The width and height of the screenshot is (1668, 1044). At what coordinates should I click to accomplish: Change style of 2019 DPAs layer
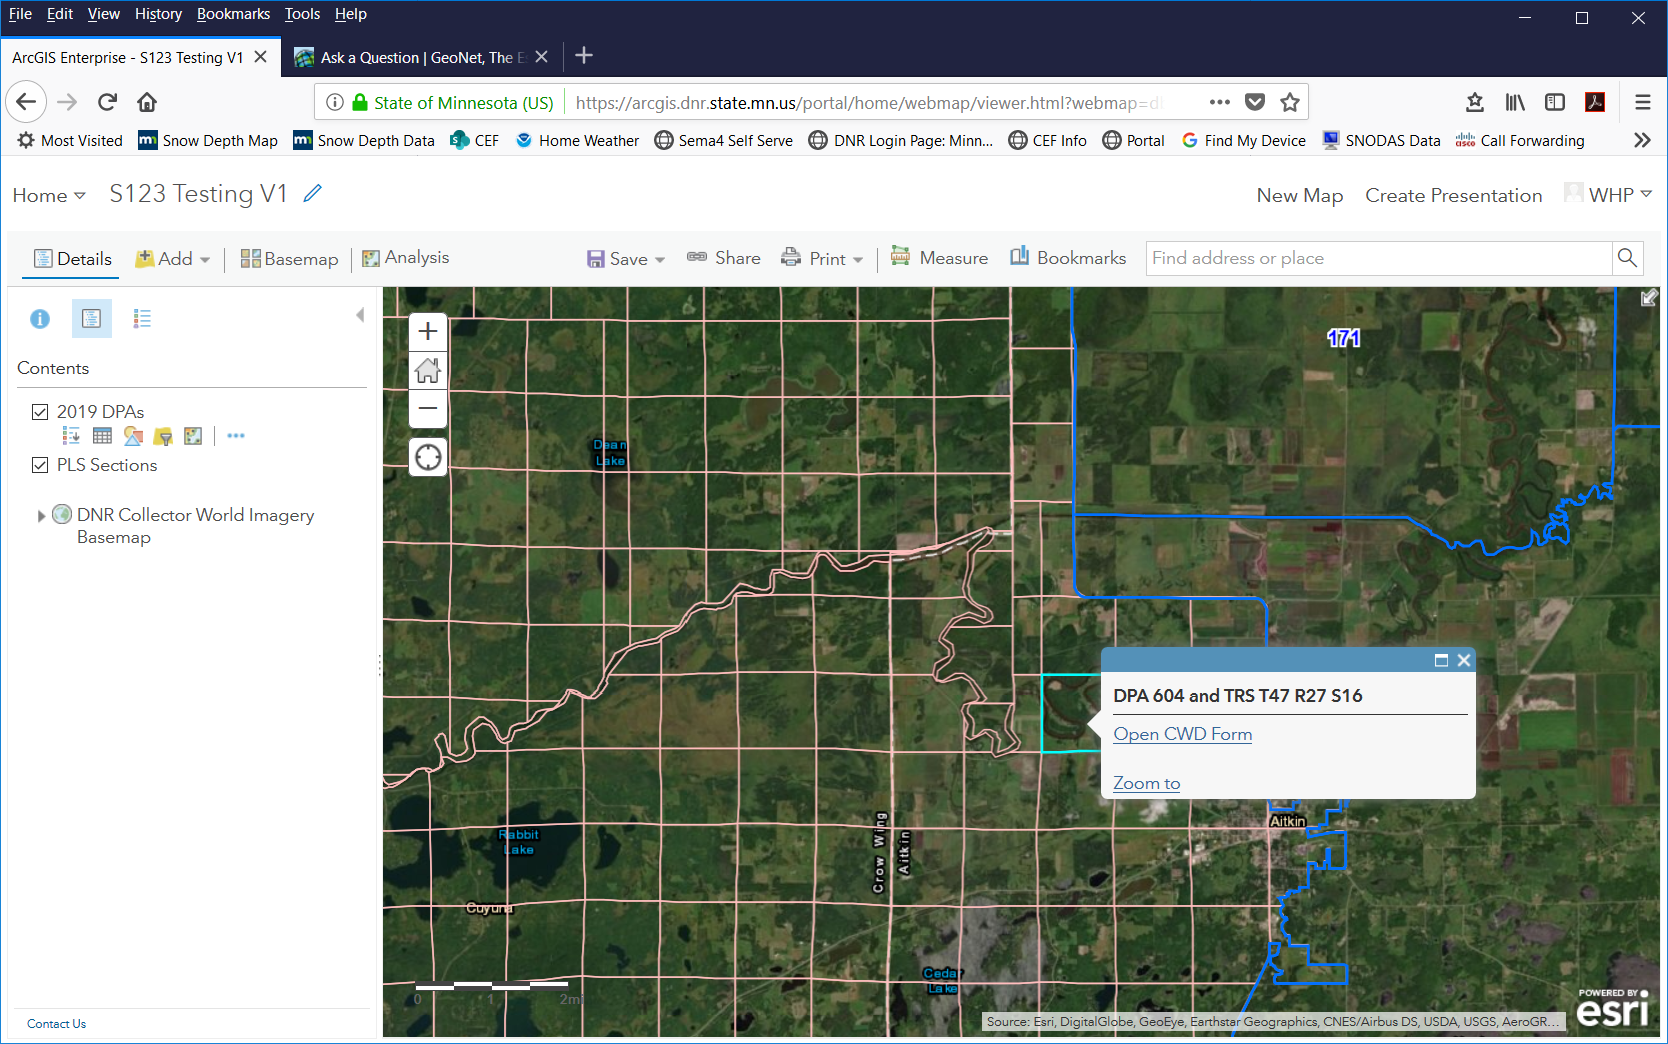point(133,436)
